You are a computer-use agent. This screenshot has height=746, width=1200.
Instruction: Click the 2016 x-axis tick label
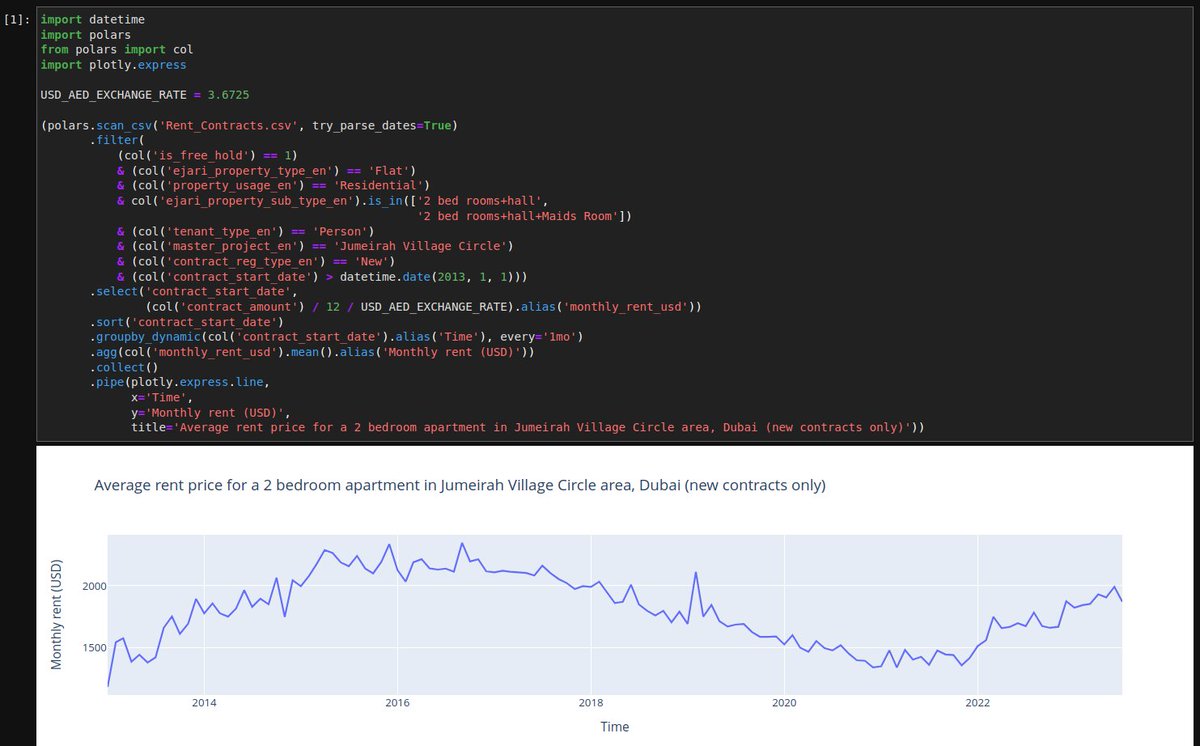coord(397,703)
